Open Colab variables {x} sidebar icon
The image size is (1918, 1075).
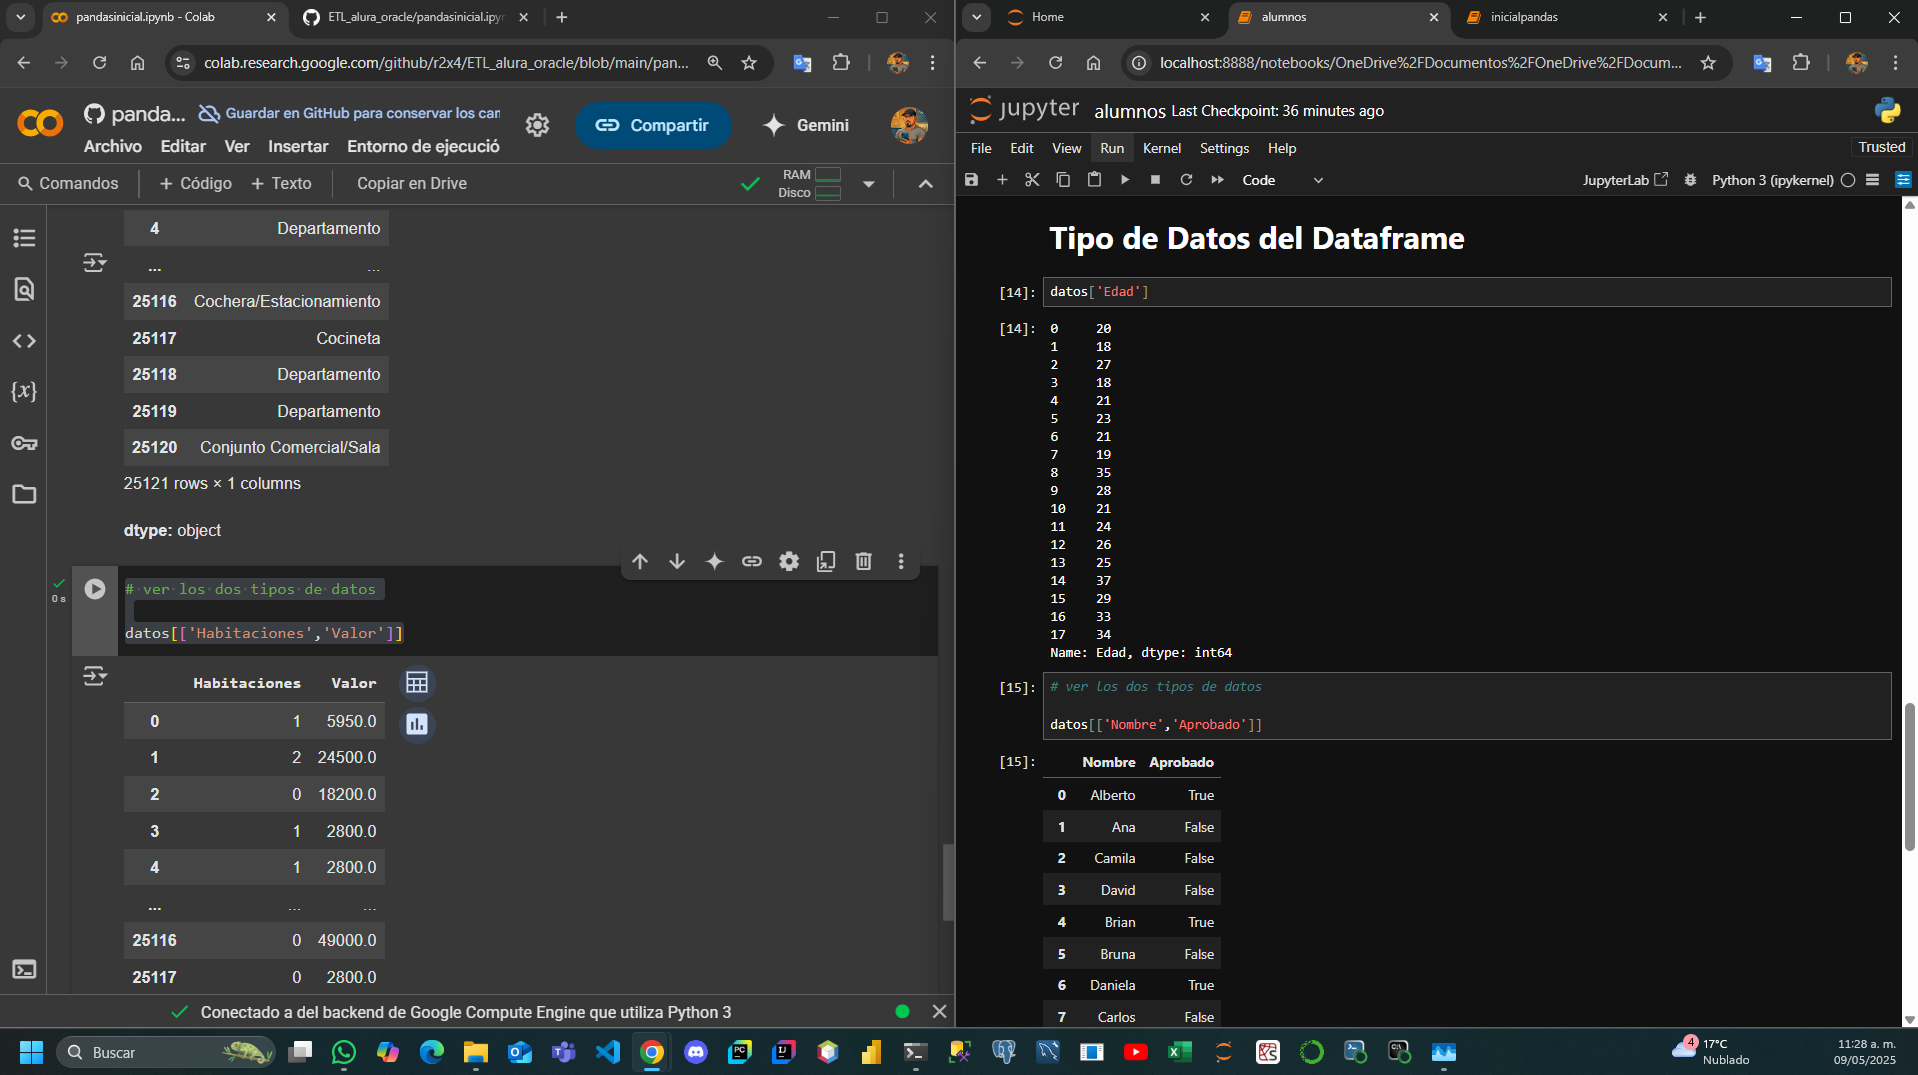pyautogui.click(x=24, y=391)
